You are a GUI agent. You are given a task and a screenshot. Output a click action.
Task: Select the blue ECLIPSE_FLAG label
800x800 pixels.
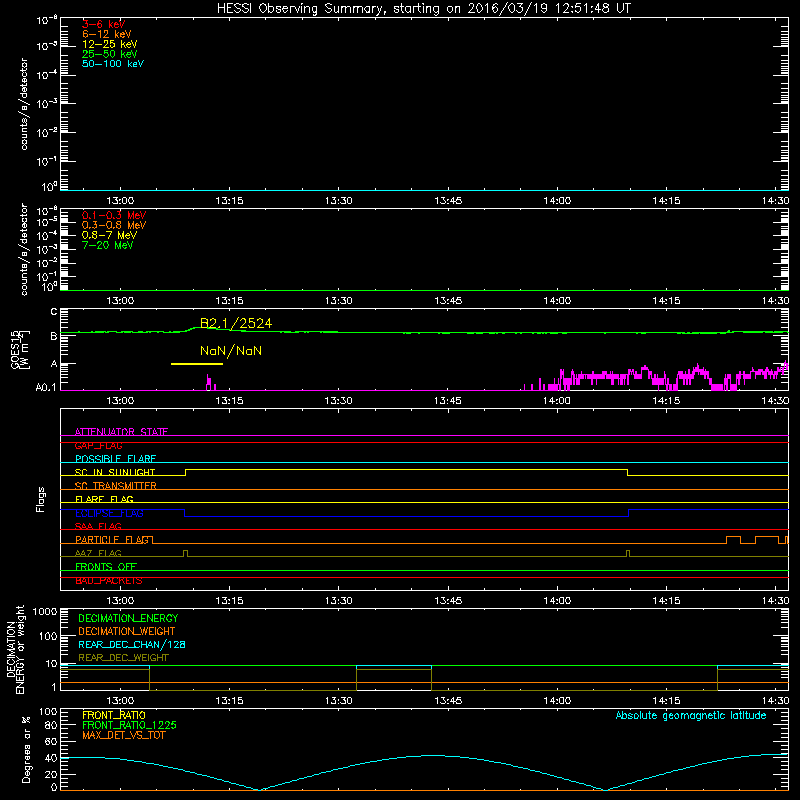(109, 513)
